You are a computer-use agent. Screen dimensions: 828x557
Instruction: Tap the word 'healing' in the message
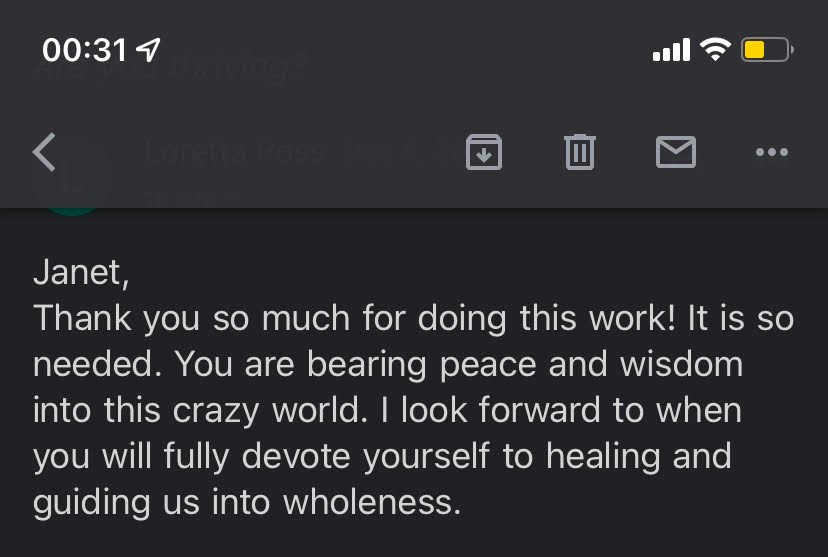click(x=603, y=458)
